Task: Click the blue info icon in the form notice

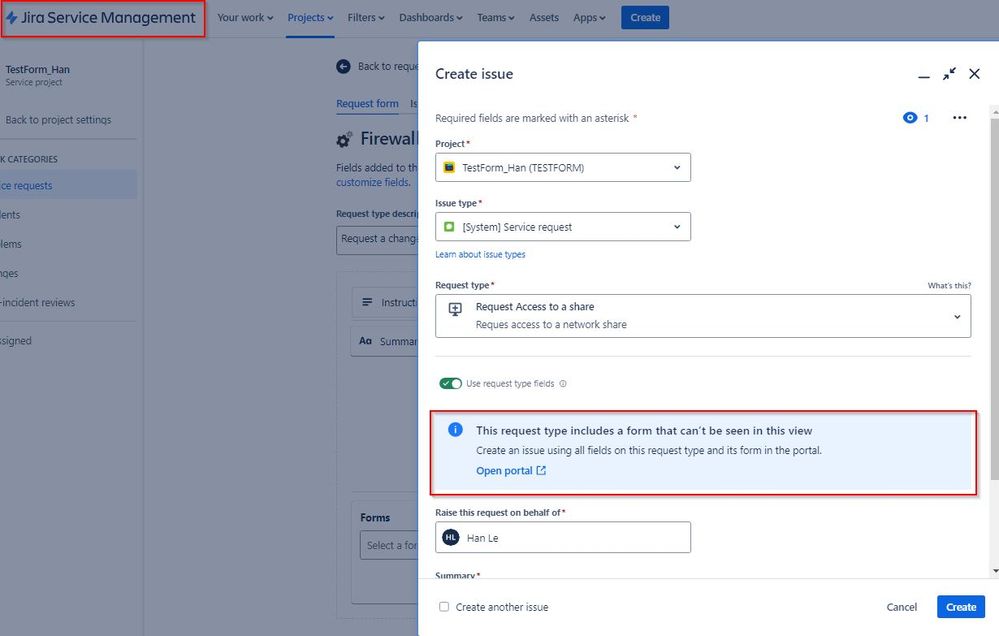Action: (456, 430)
